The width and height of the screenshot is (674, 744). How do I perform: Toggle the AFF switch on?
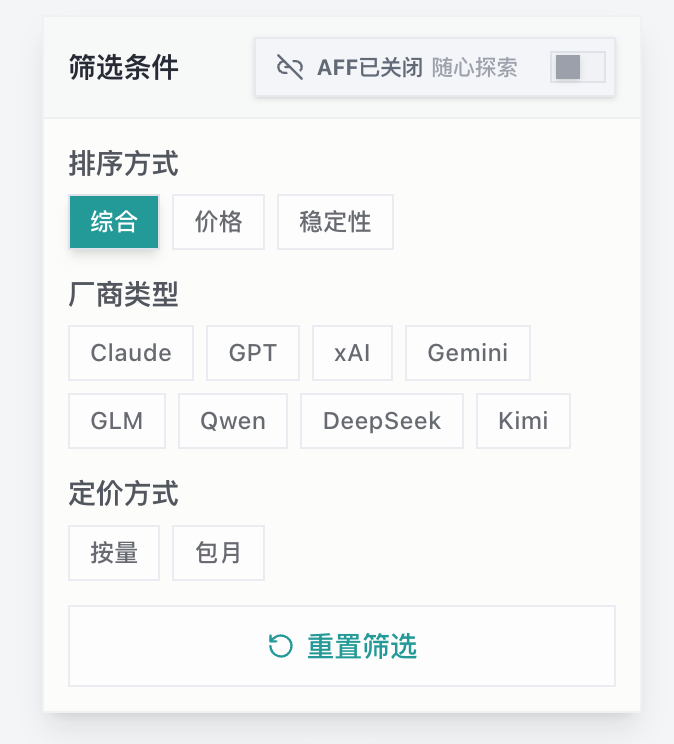(x=578, y=67)
